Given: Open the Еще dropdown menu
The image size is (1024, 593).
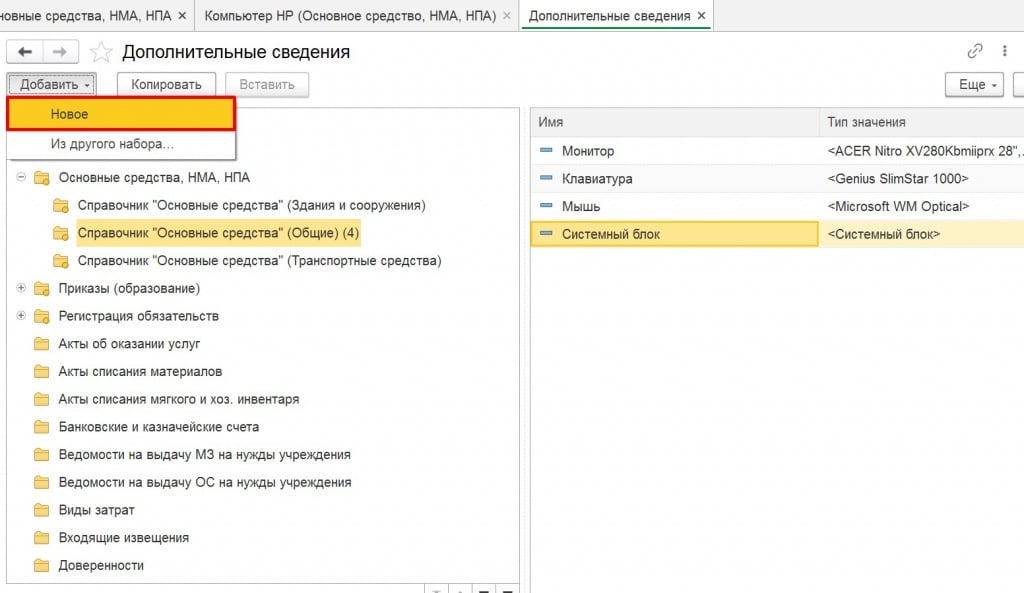Looking at the screenshot, I should pyautogui.click(x=974, y=85).
